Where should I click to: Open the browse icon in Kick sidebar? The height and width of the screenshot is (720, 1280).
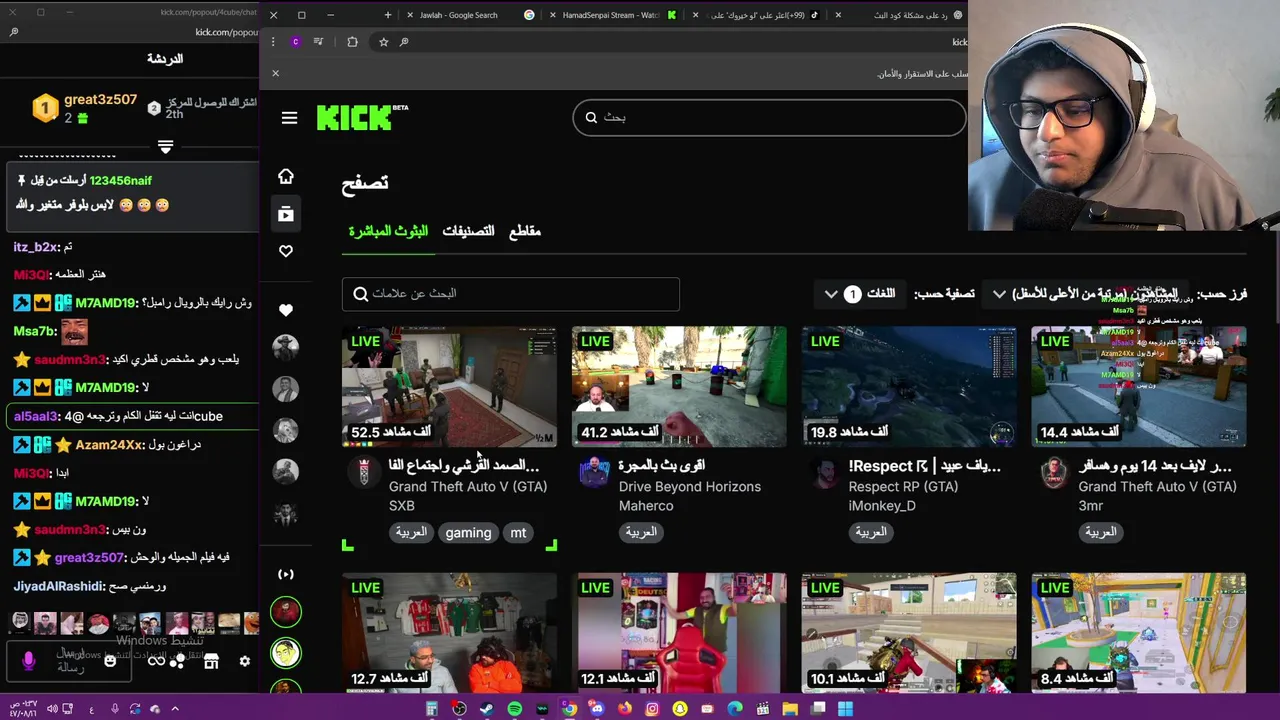pos(286,213)
